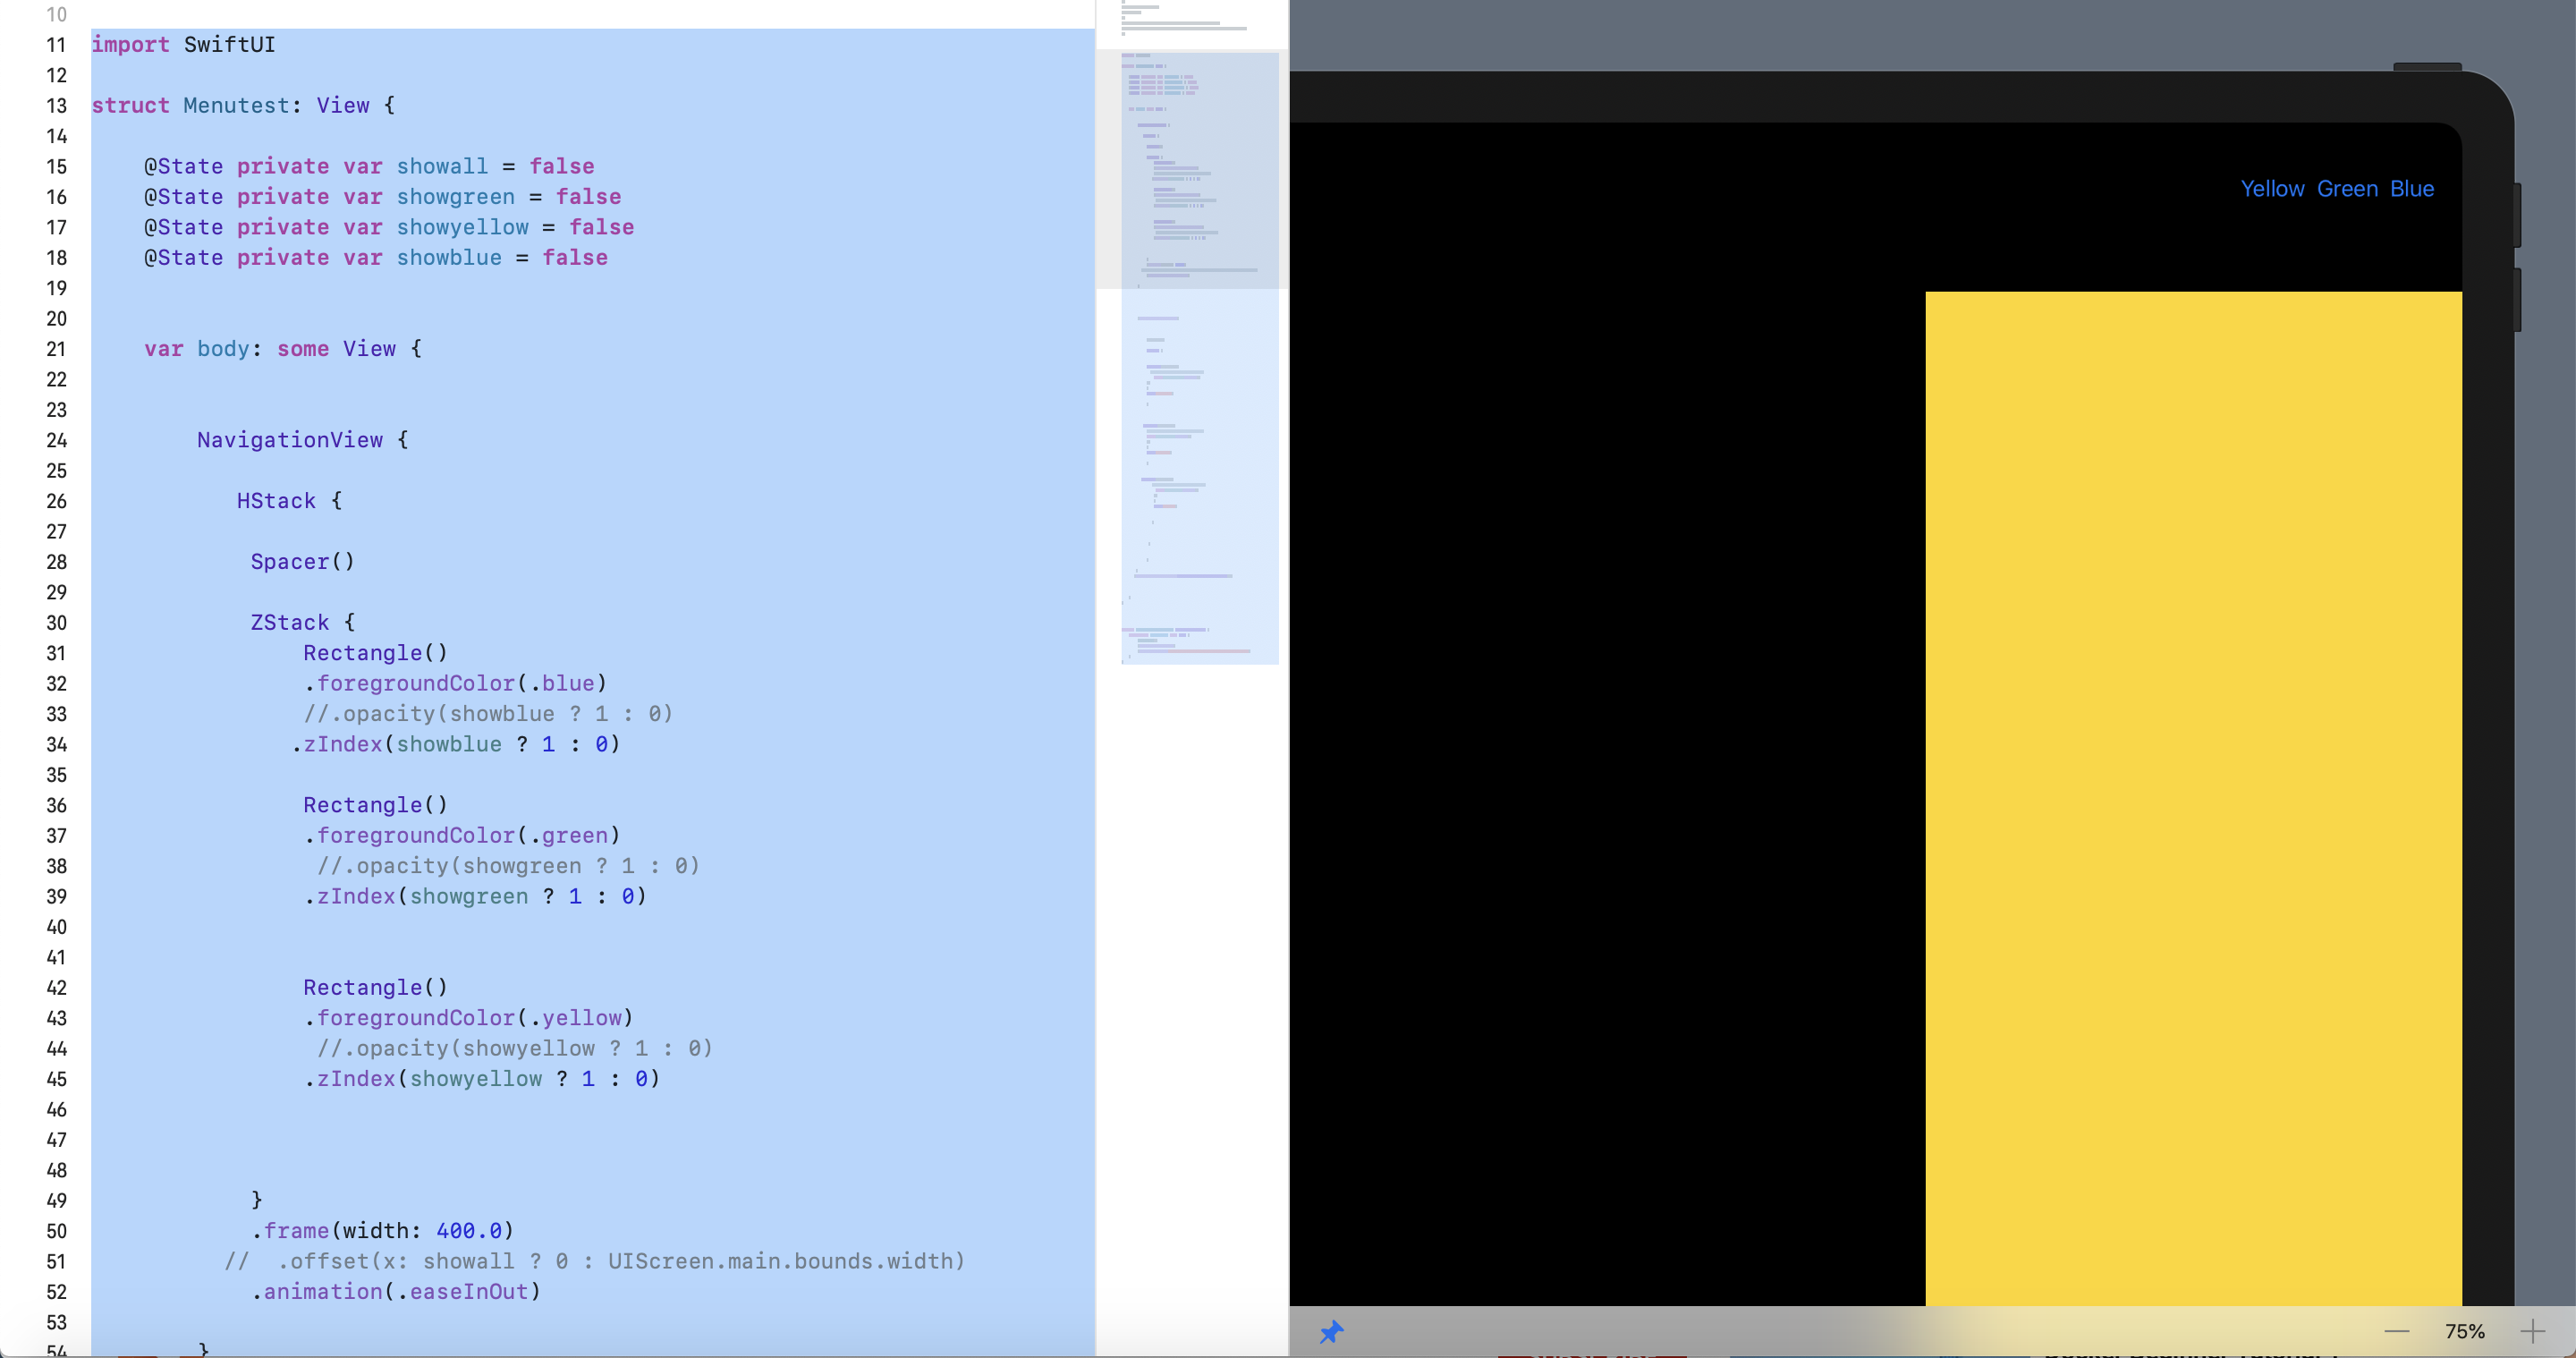Screen dimensions: 2576x1358
Task: Click the 75% zoom level label
Action: tap(2464, 1331)
